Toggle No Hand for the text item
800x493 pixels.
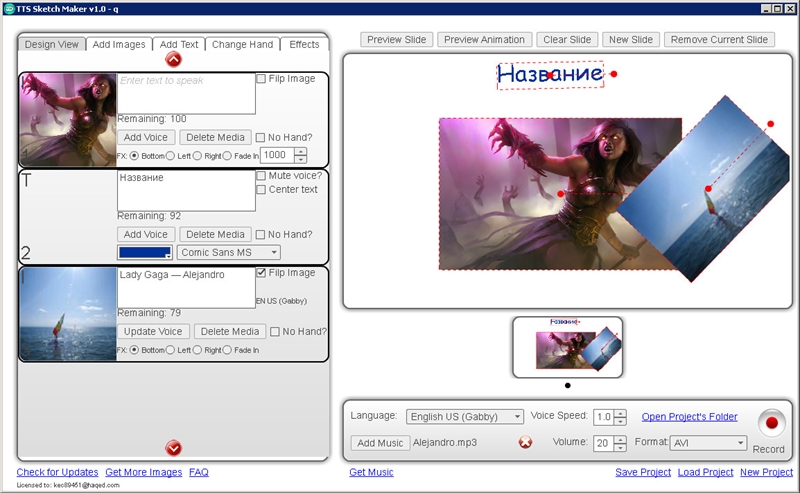pyautogui.click(x=260, y=234)
